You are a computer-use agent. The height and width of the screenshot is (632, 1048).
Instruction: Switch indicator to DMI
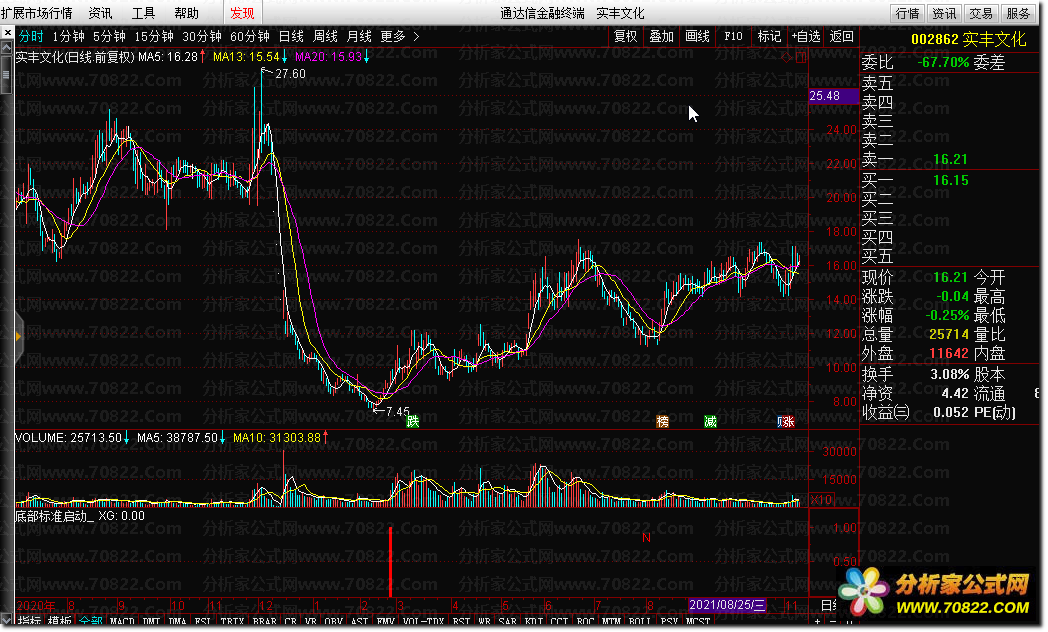[x=152, y=621]
